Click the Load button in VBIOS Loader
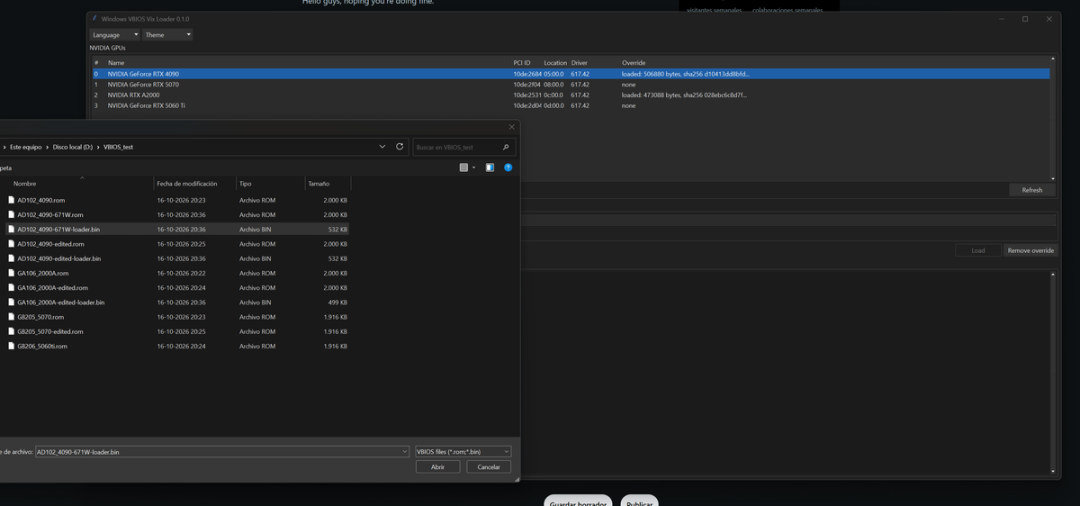 click(x=978, y=251)
